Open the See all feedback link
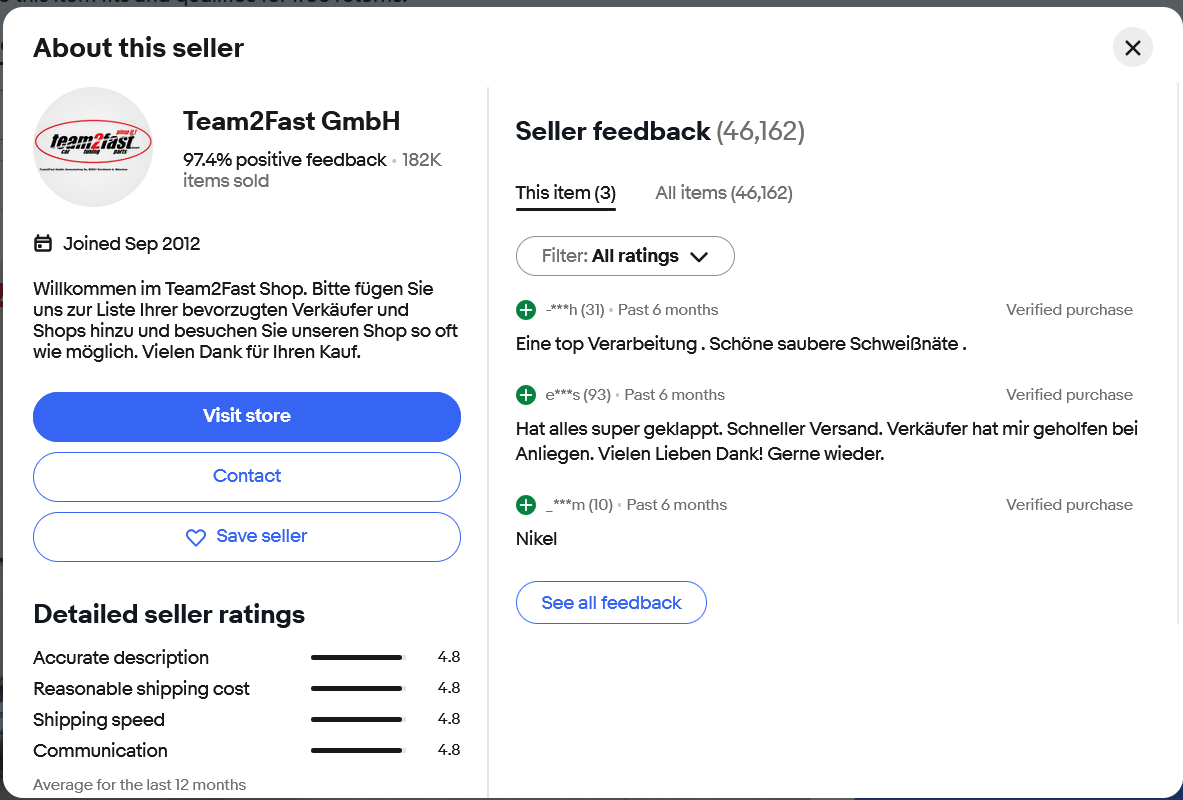 (611, 603)
